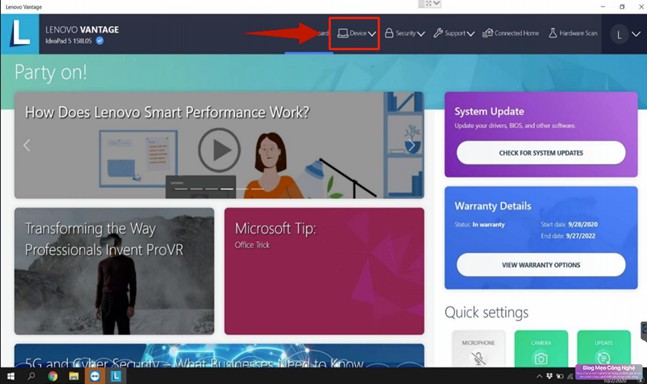Click the Lenovo Vantage L logo
Image resolution: width=647 pixels, height=384 pixels.
coord(20,34)
